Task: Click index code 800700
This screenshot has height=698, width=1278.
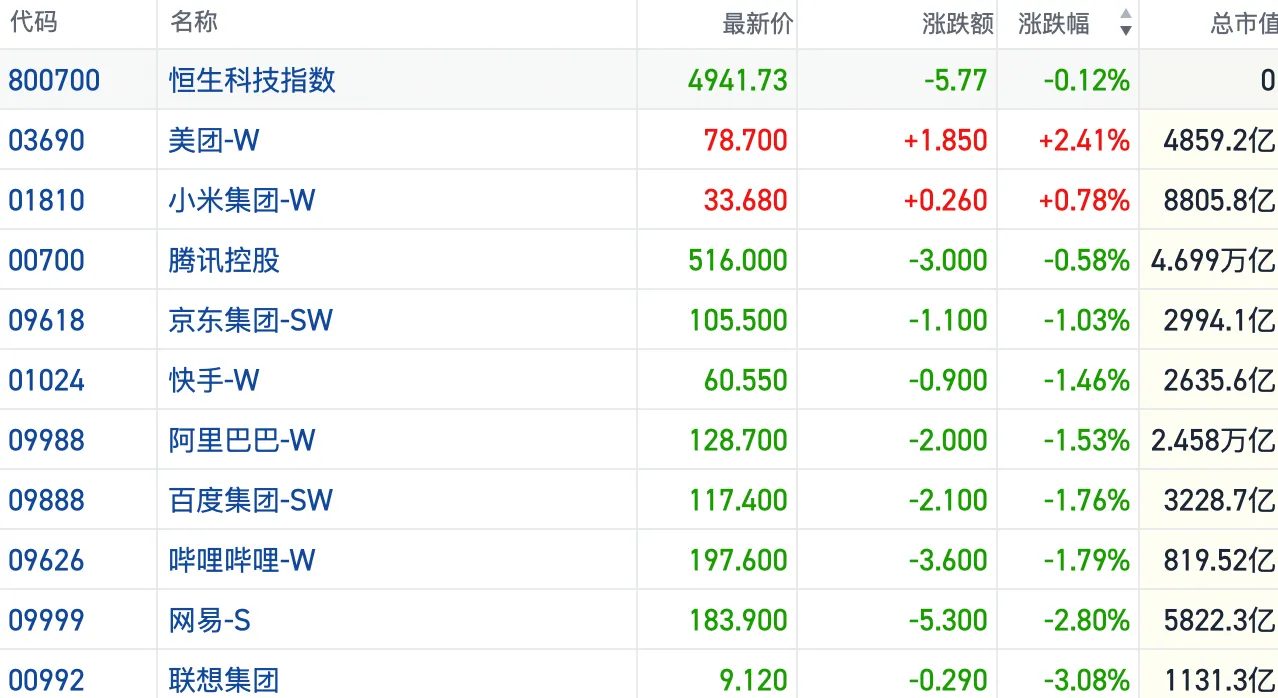Action: click(54, 80)
